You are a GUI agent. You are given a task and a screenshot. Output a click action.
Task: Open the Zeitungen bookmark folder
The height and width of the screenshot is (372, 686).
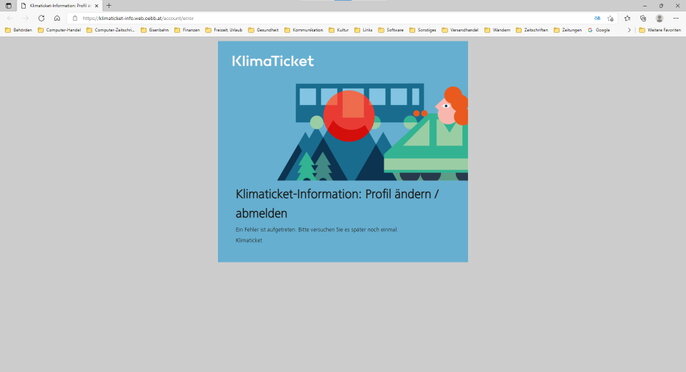click(568, 30)
